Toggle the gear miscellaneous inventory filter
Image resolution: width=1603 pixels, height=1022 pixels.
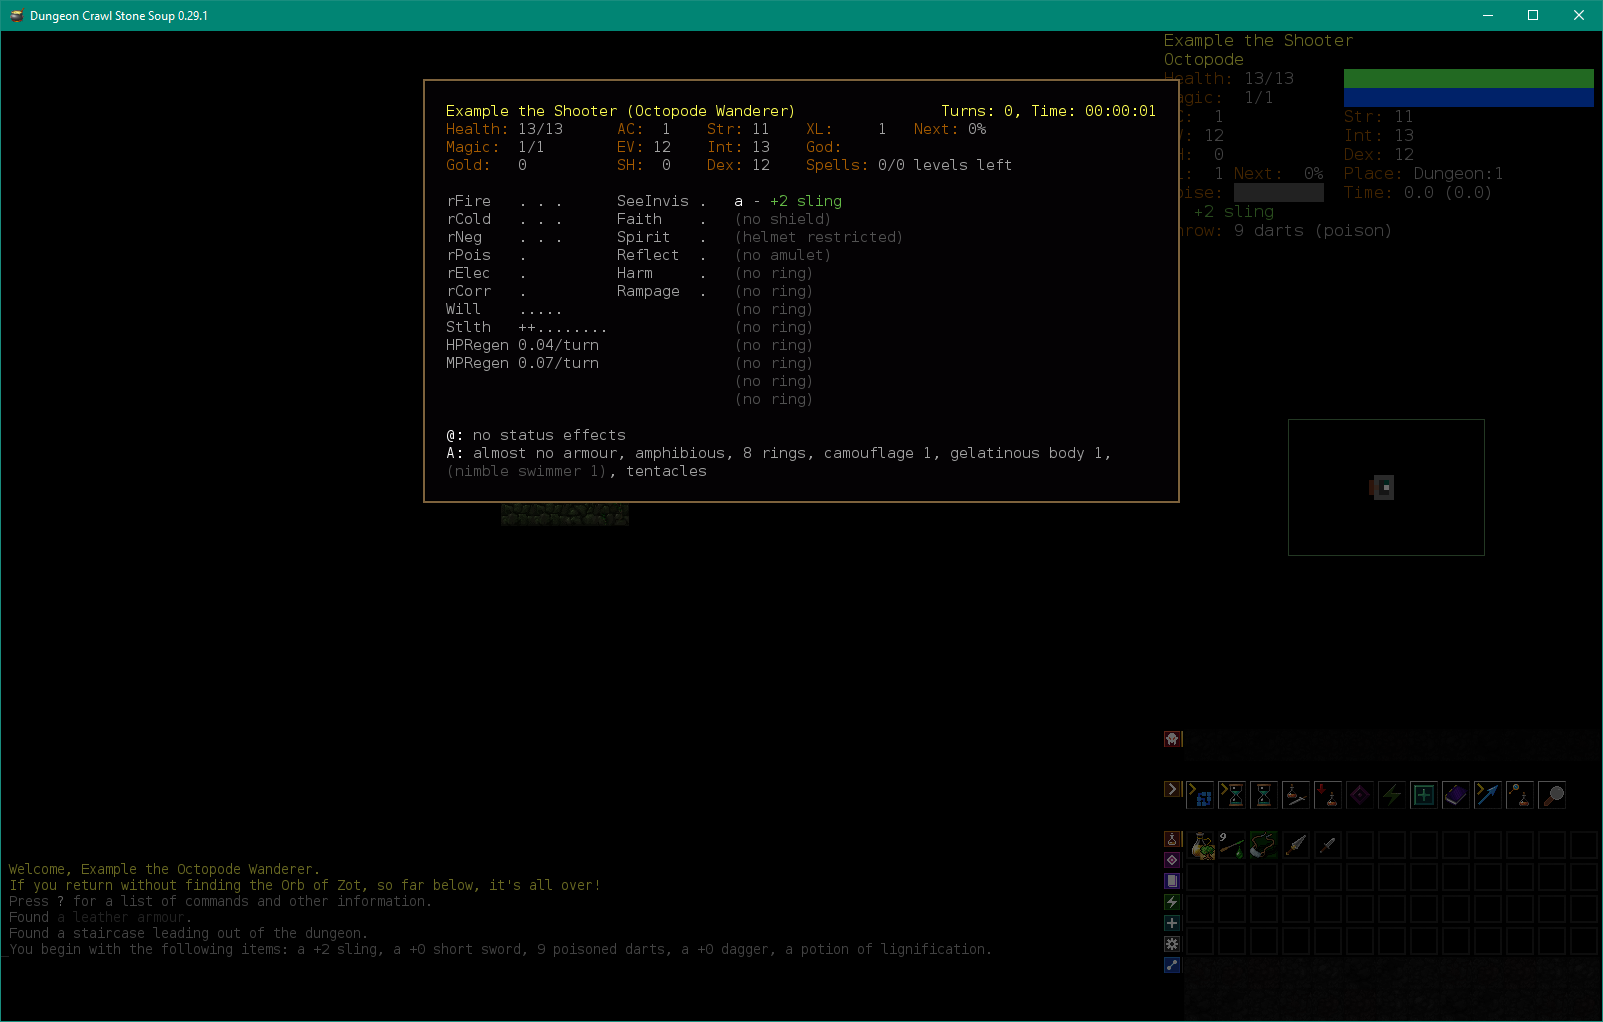[1172, 943]
